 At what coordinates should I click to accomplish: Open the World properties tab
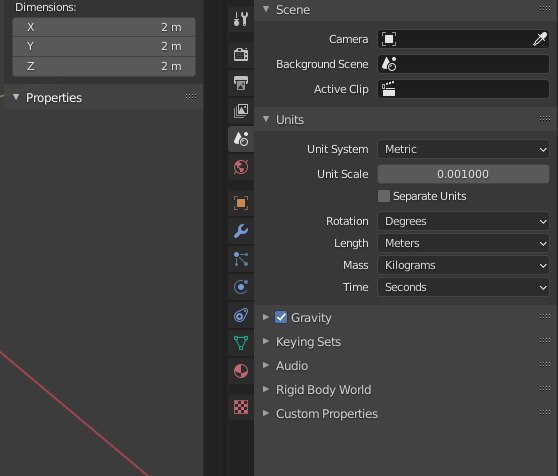click(x=241, y=167)
